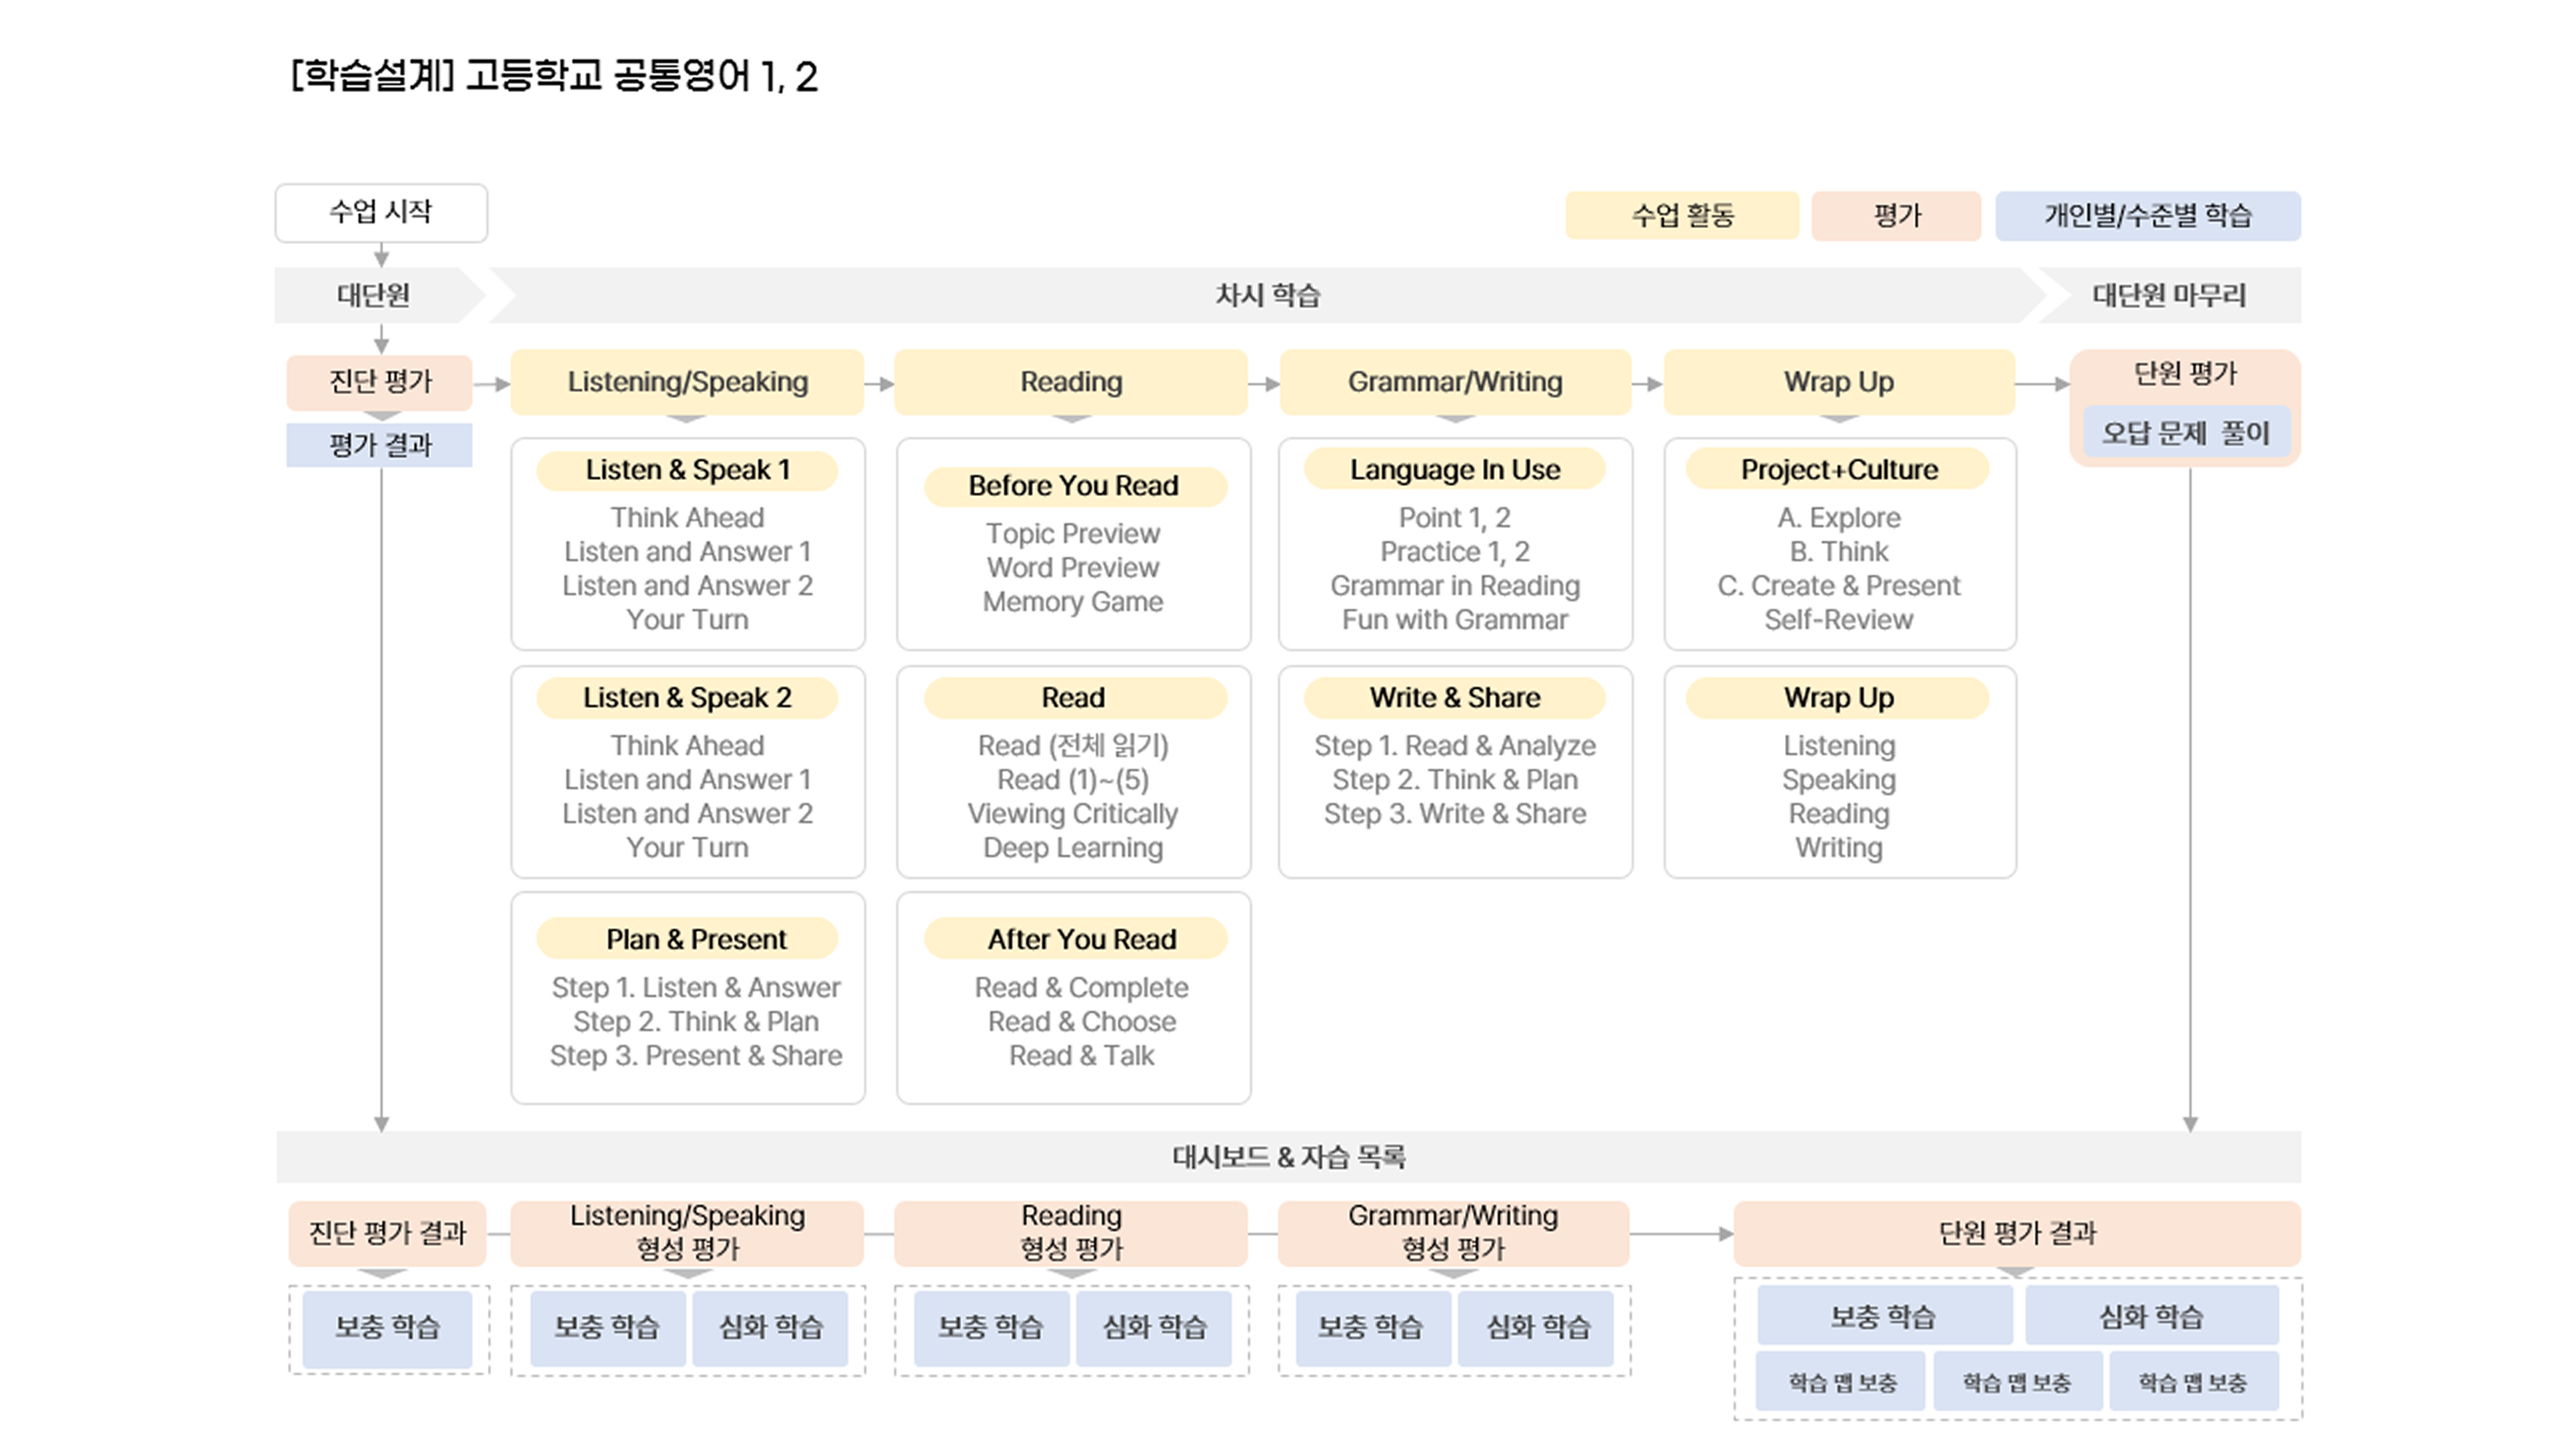Click Deep Learning text
This screenshot has height=1449, width=2576.
click(x=1073, y=848)
